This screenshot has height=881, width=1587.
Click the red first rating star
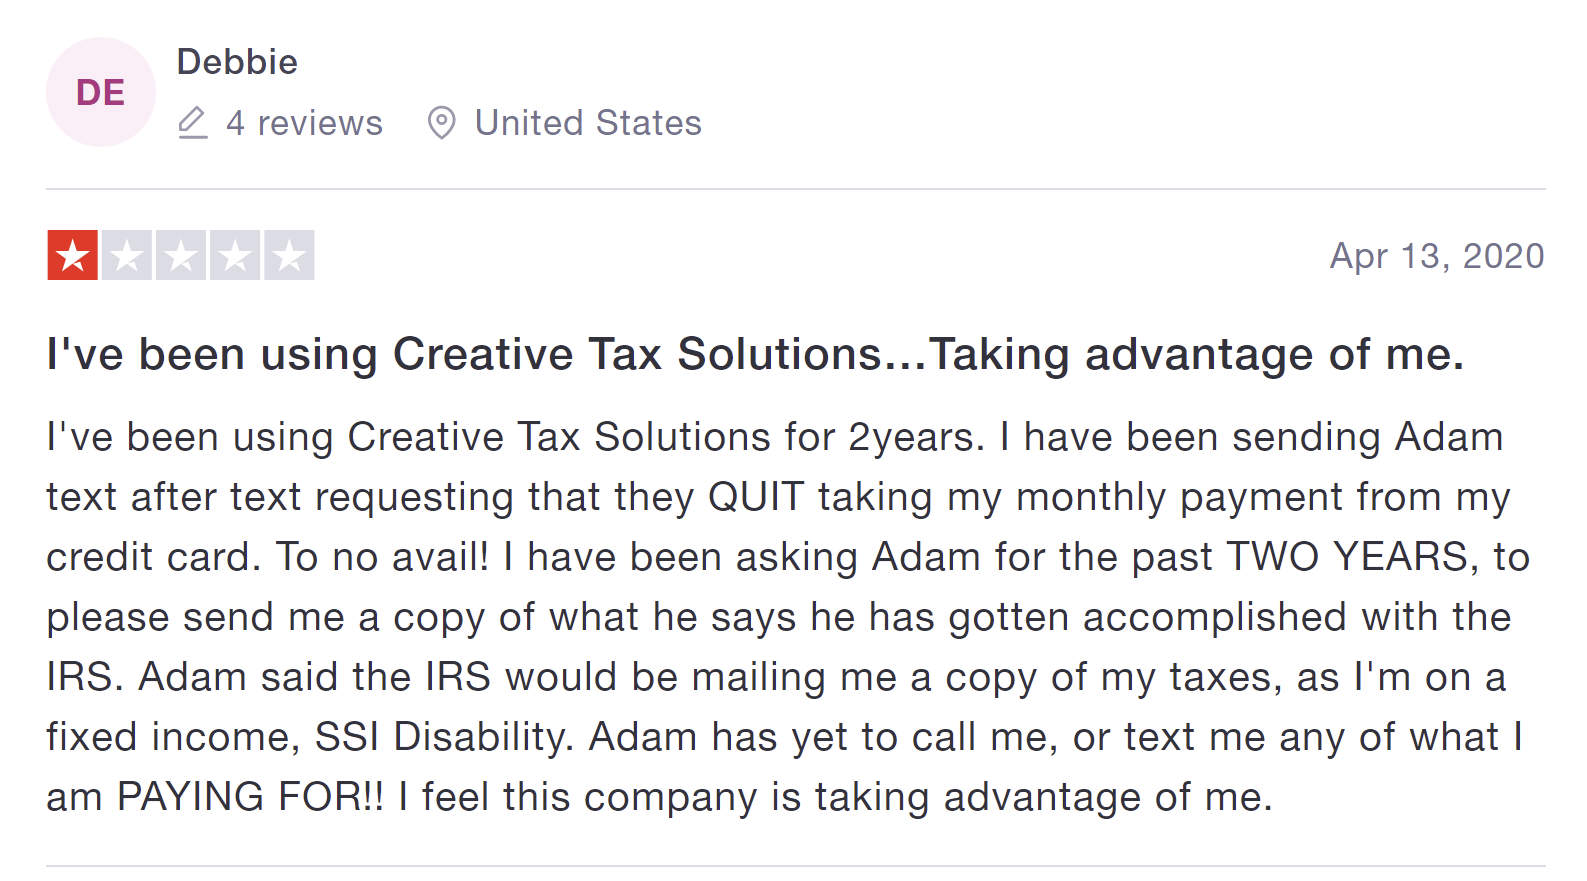(73, 256)
